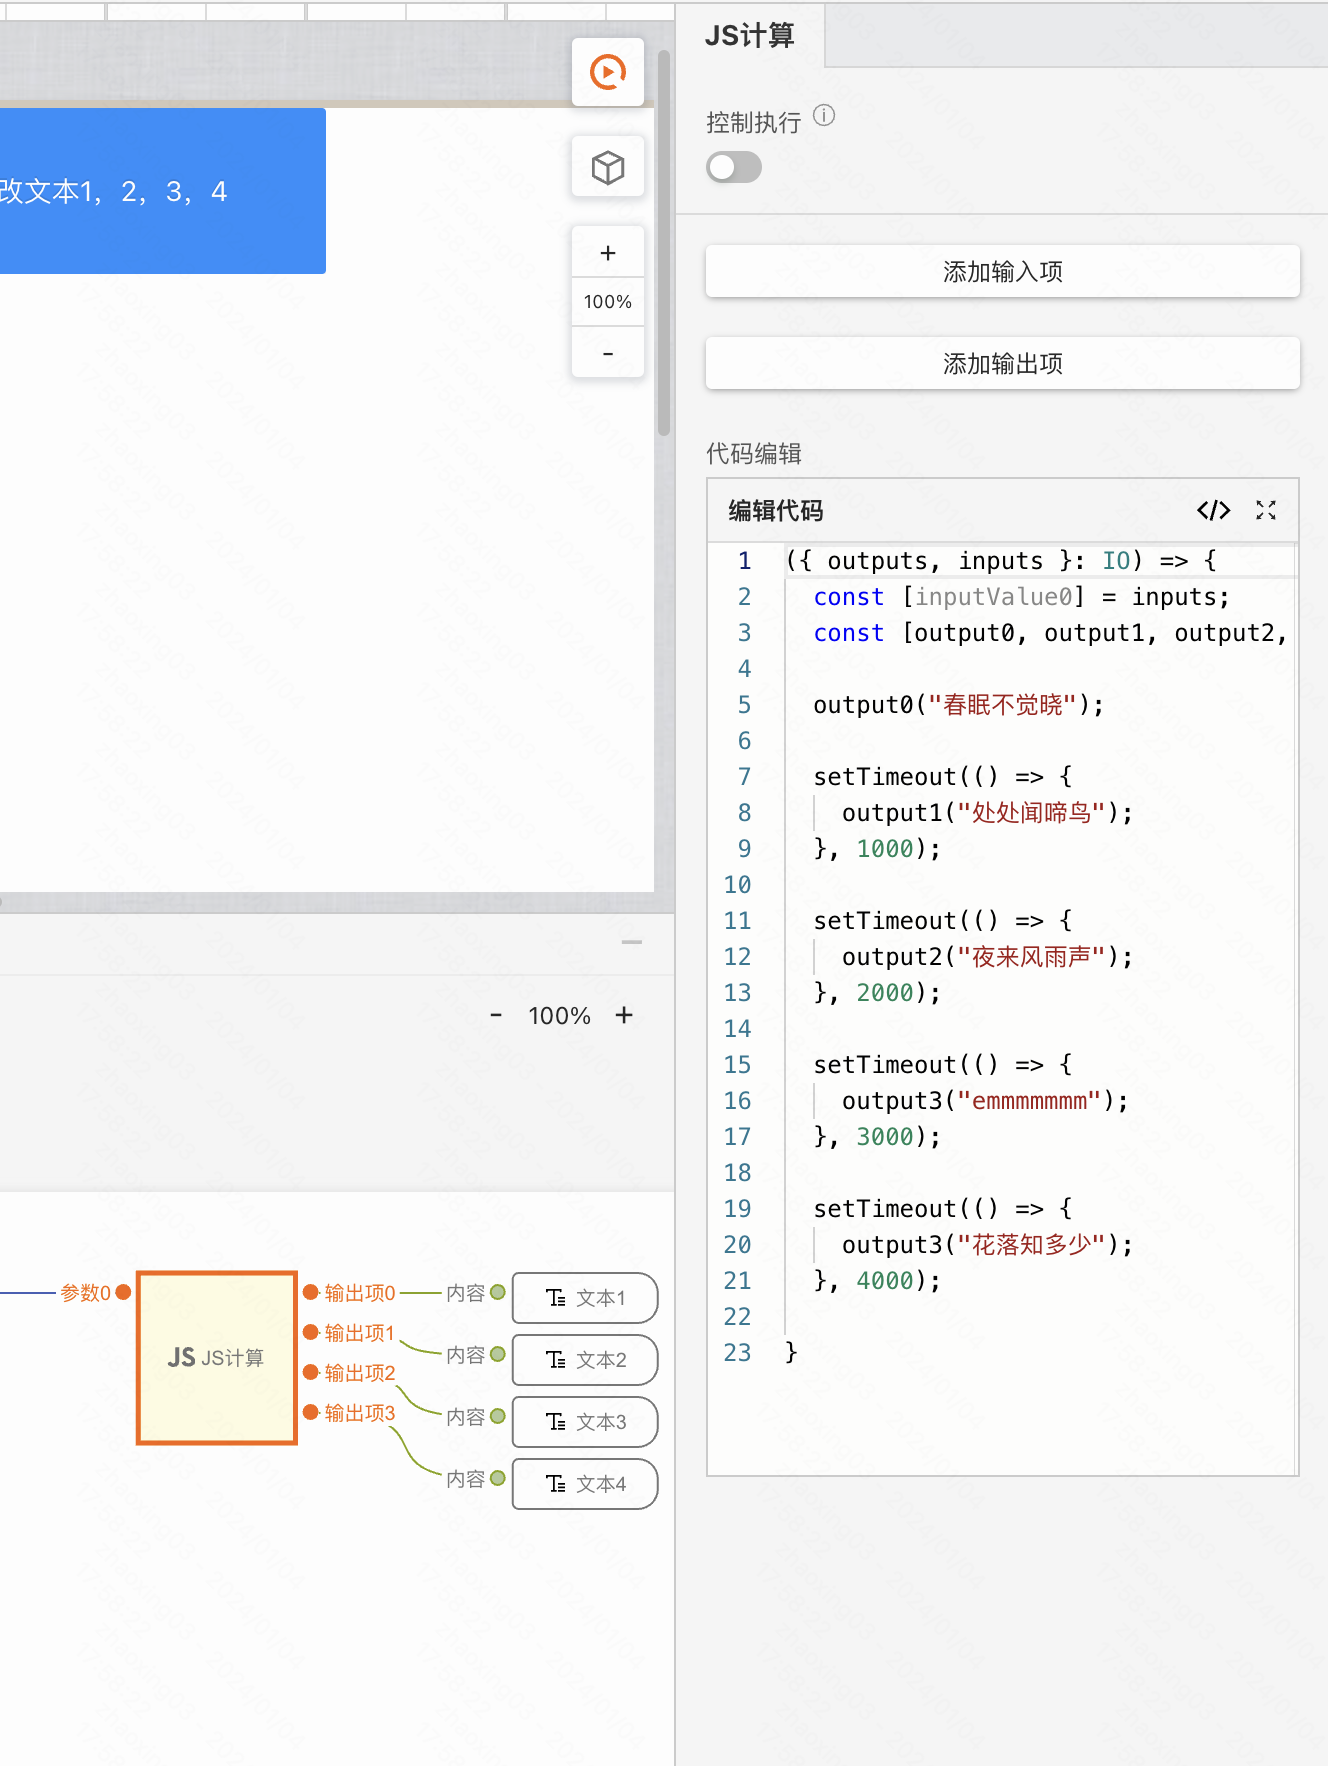Zoom out canvas with minus button
This screenshot has width=1328, height=1766.
click(x=608, y=353)
